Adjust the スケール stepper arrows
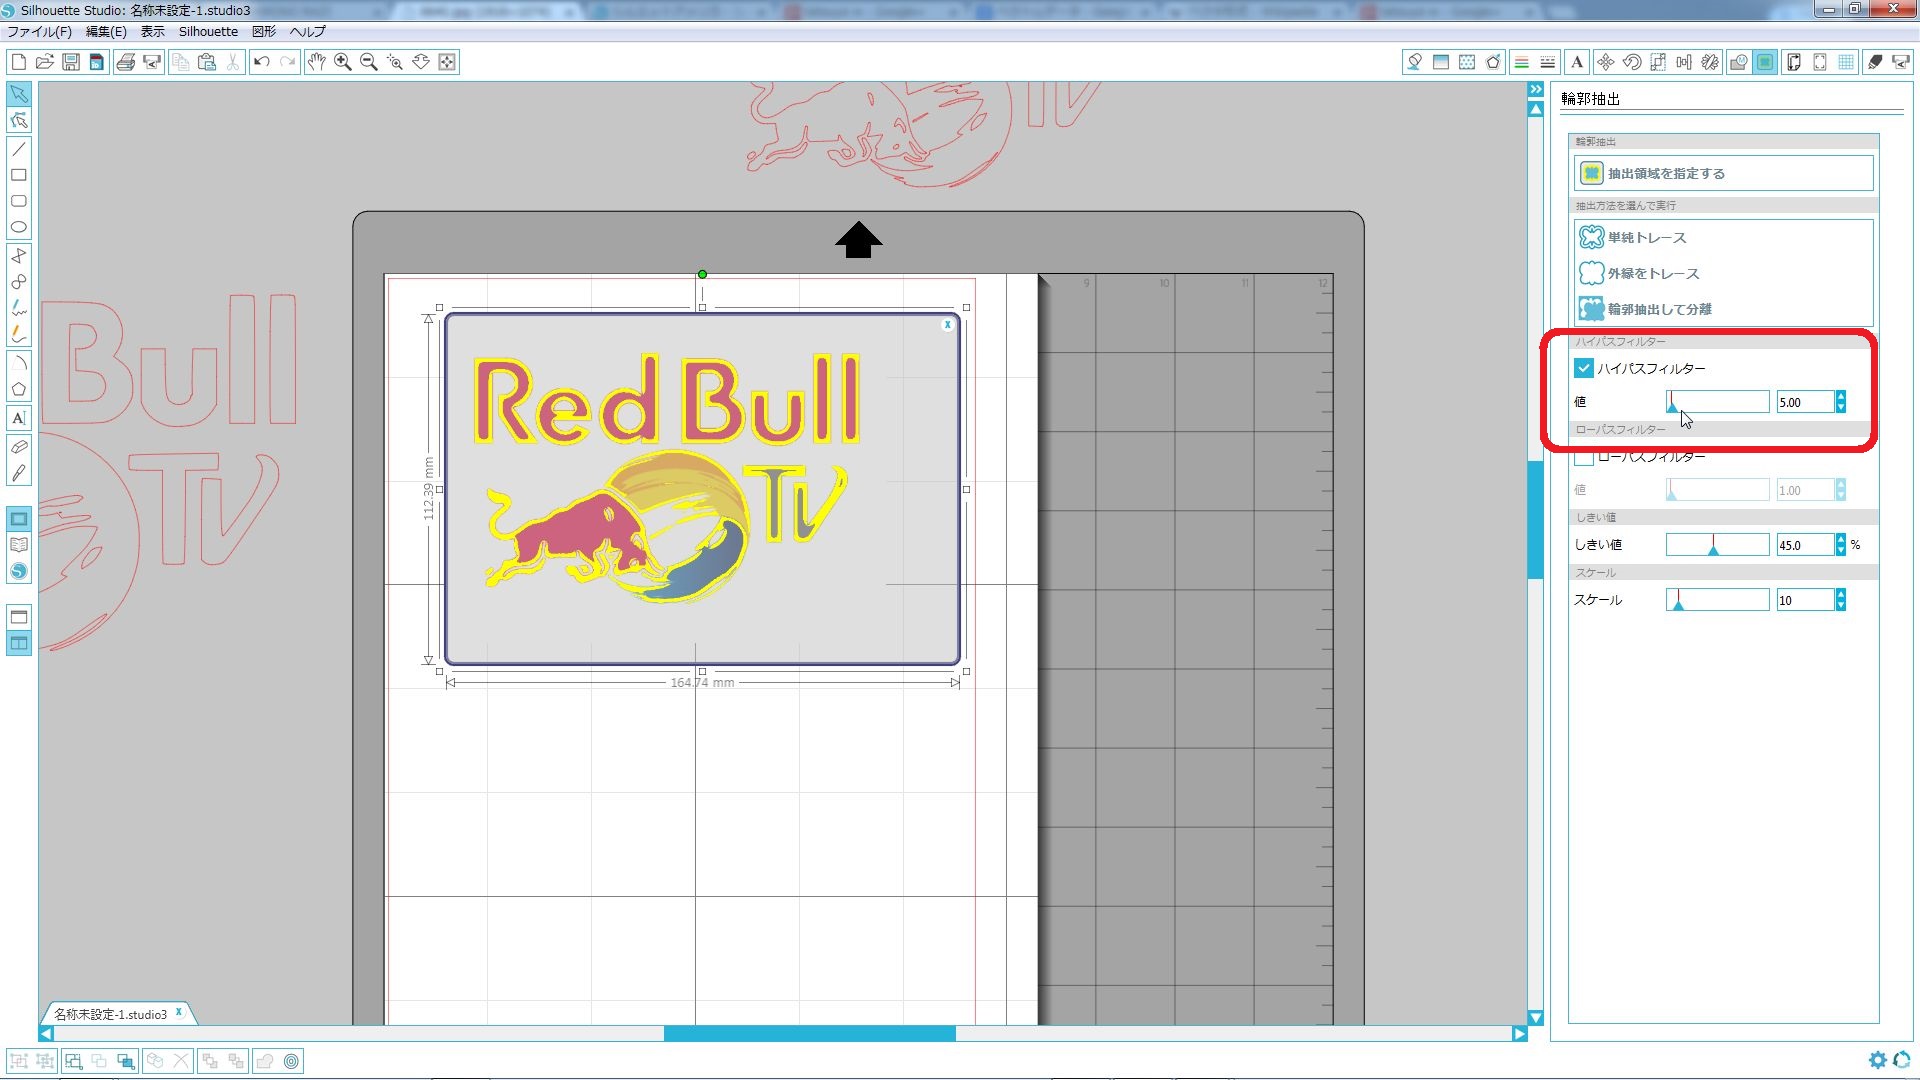Viewport: 1920px width, 1080px height. tap(1841, 600)
